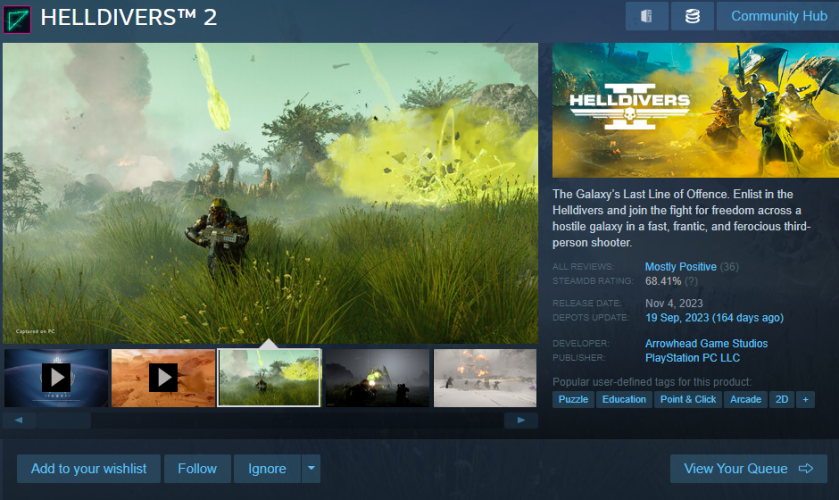Screen dimensions: 839x500
Task: Open the Community Hub
Action: pyautogui.click(x=778, y=17)
